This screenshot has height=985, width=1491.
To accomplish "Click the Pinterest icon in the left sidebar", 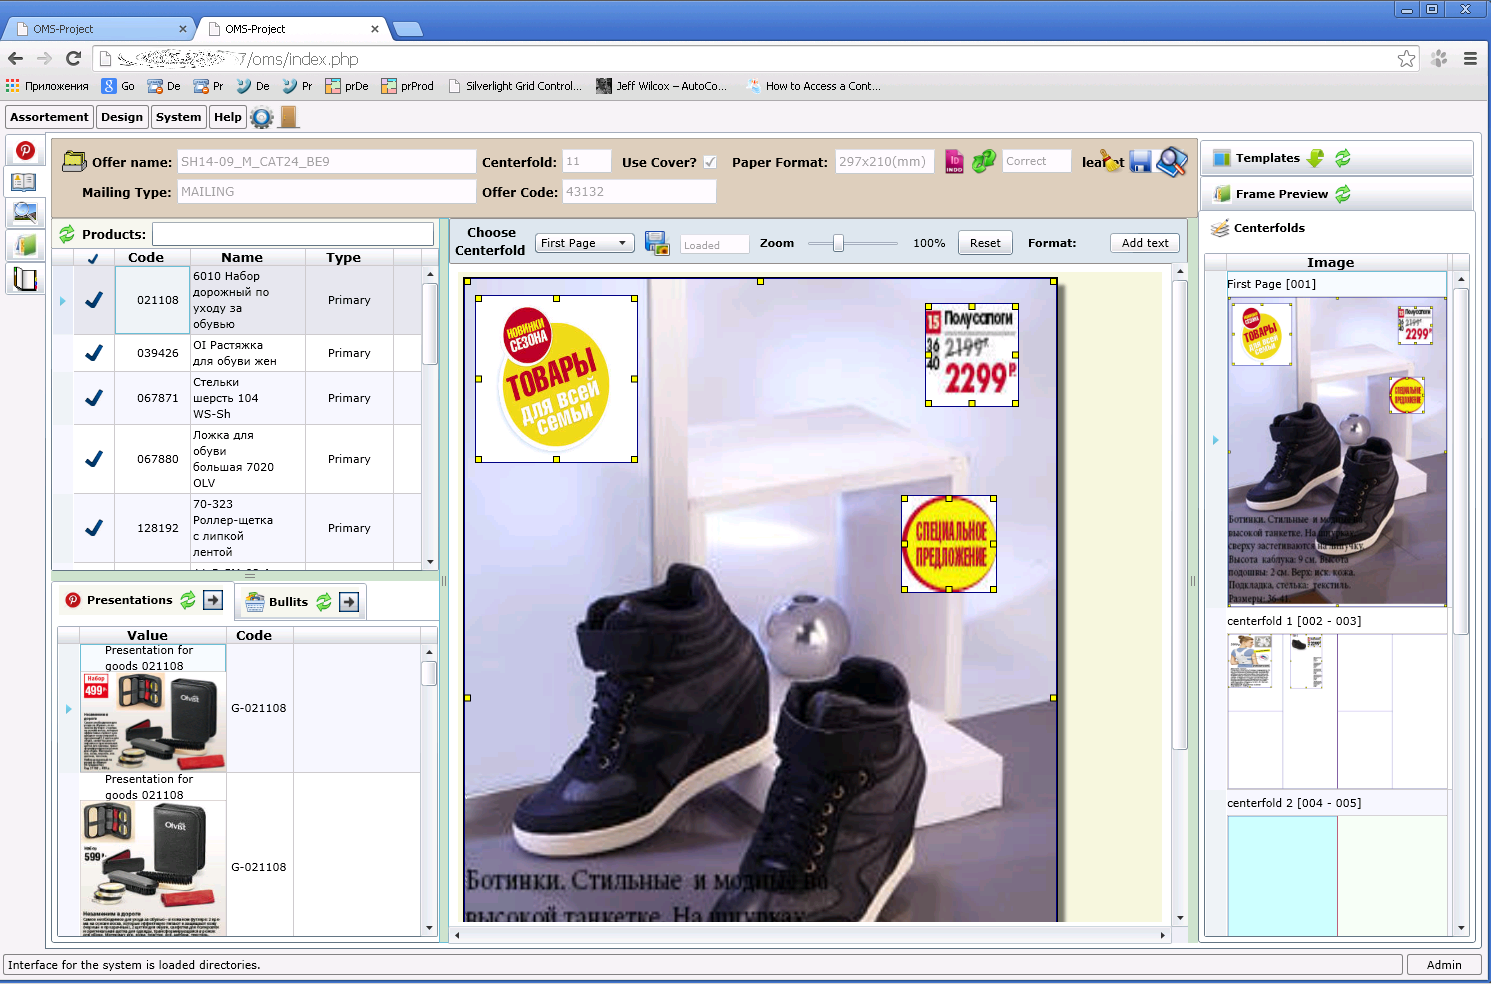I will click(x=25, y=151).
